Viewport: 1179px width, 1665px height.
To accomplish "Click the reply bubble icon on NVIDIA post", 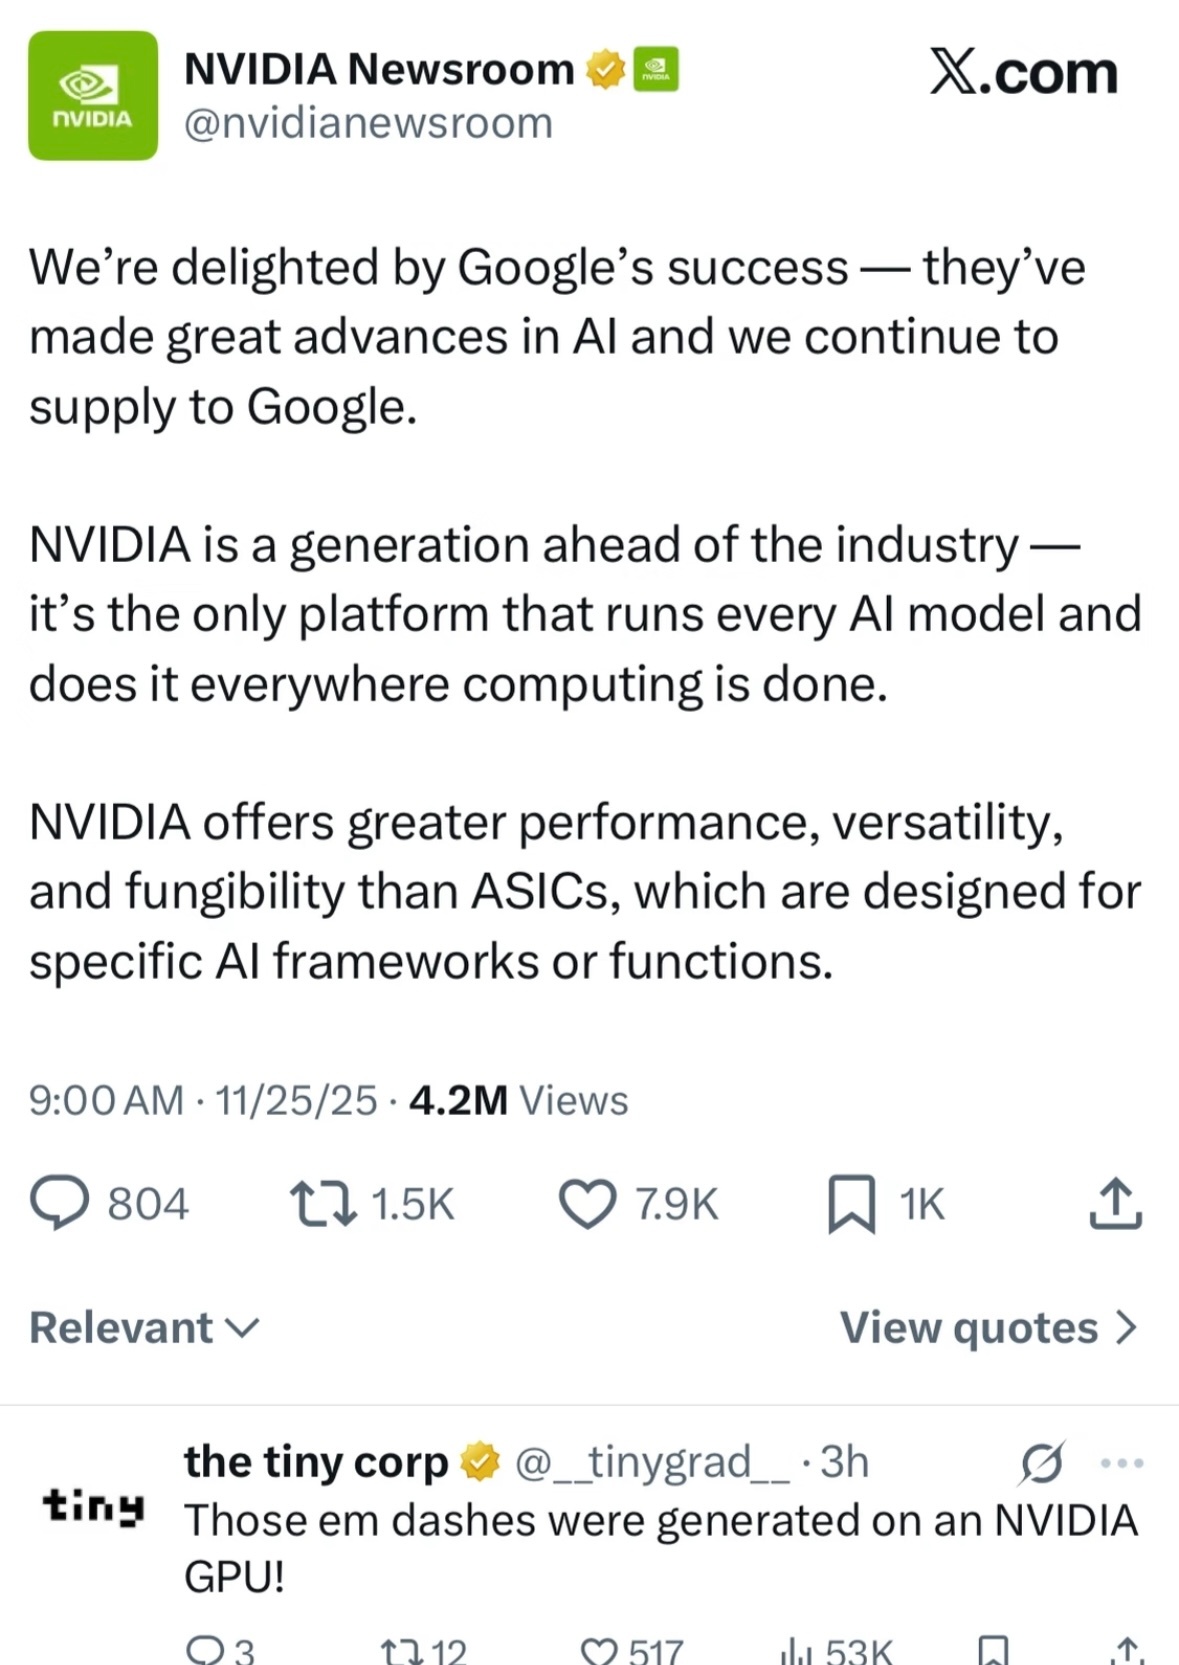I will [x=60, y=1203].
